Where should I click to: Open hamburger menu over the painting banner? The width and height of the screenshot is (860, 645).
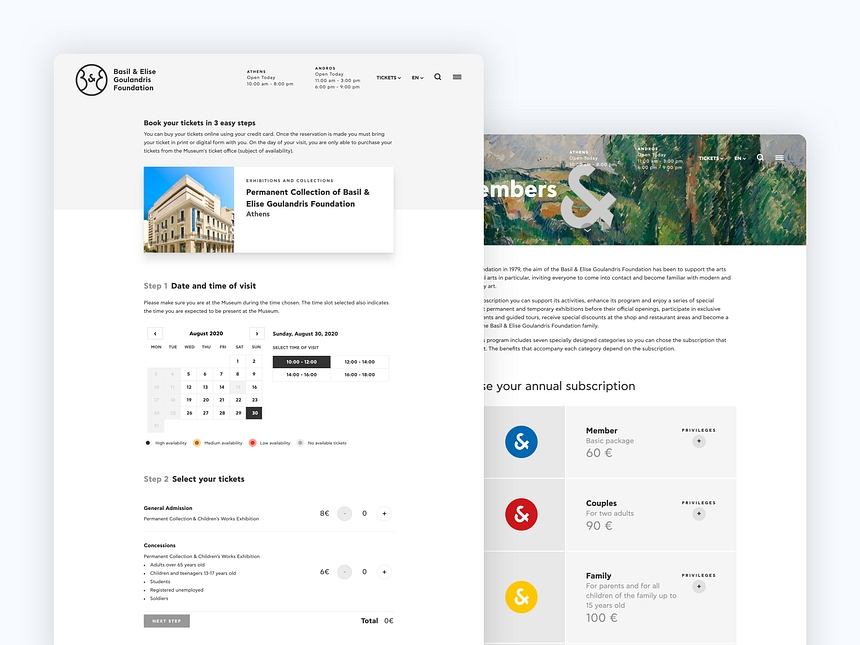click(780, 157)
